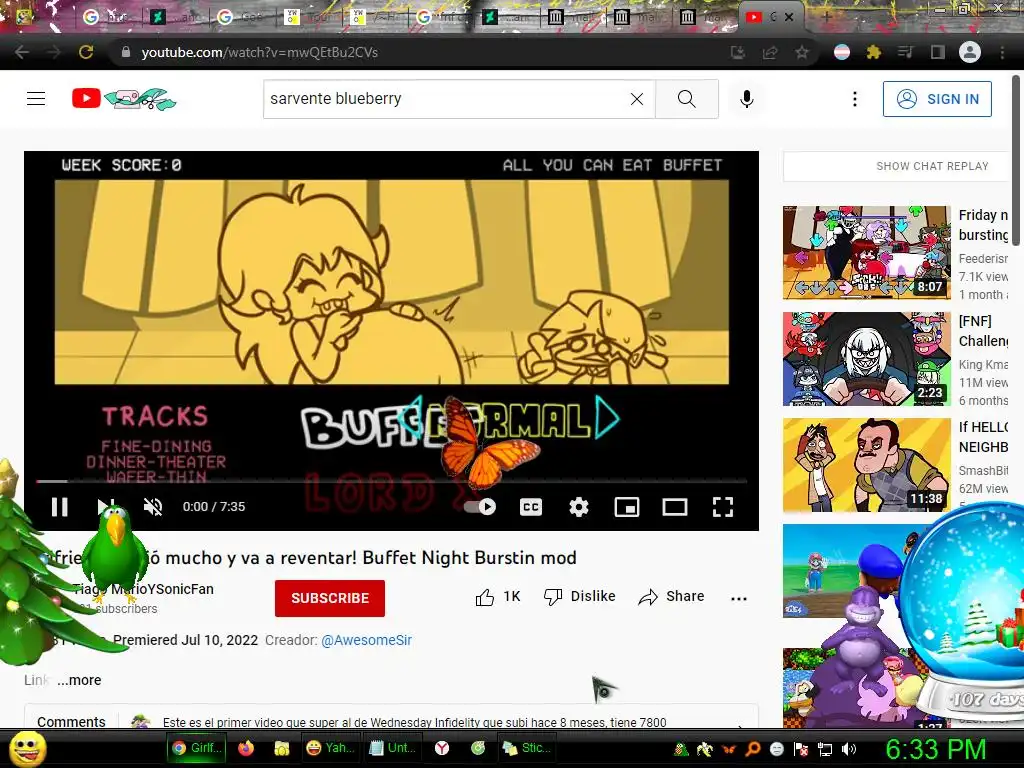1024x768 pixels.
Task: Click the address bar URL youtube.com/watch
Action: click(260, 52)
